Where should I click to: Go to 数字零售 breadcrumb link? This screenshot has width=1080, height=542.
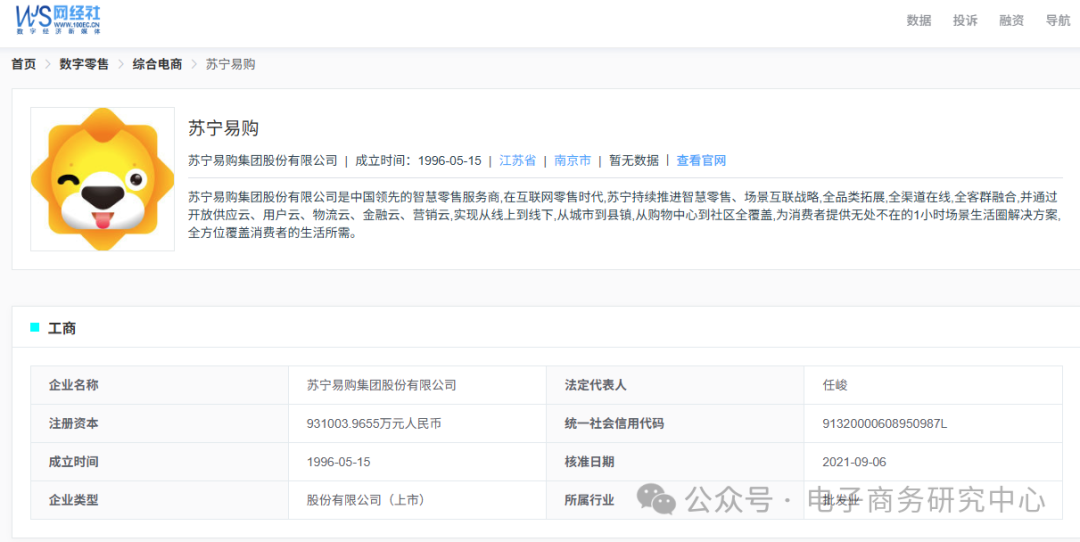(84, 65)
